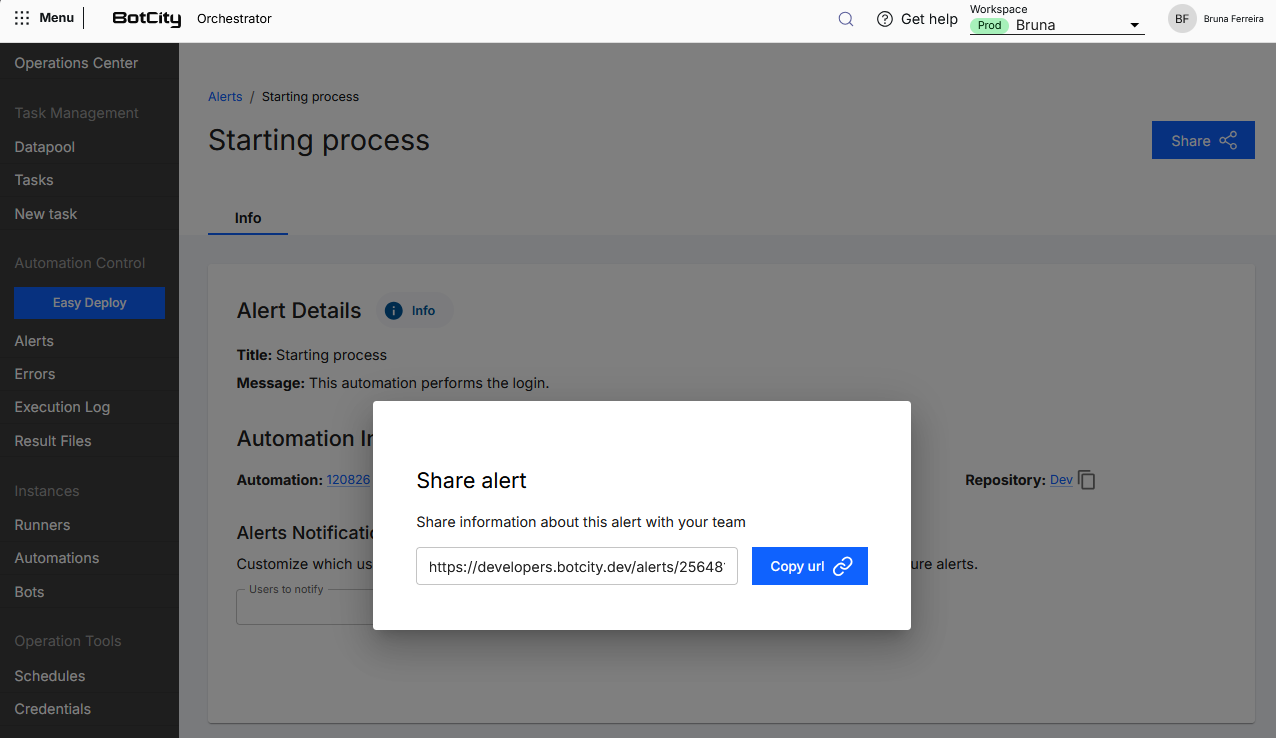Click the Starting process page heading
Screen dimensions: 1276x738
319,140
